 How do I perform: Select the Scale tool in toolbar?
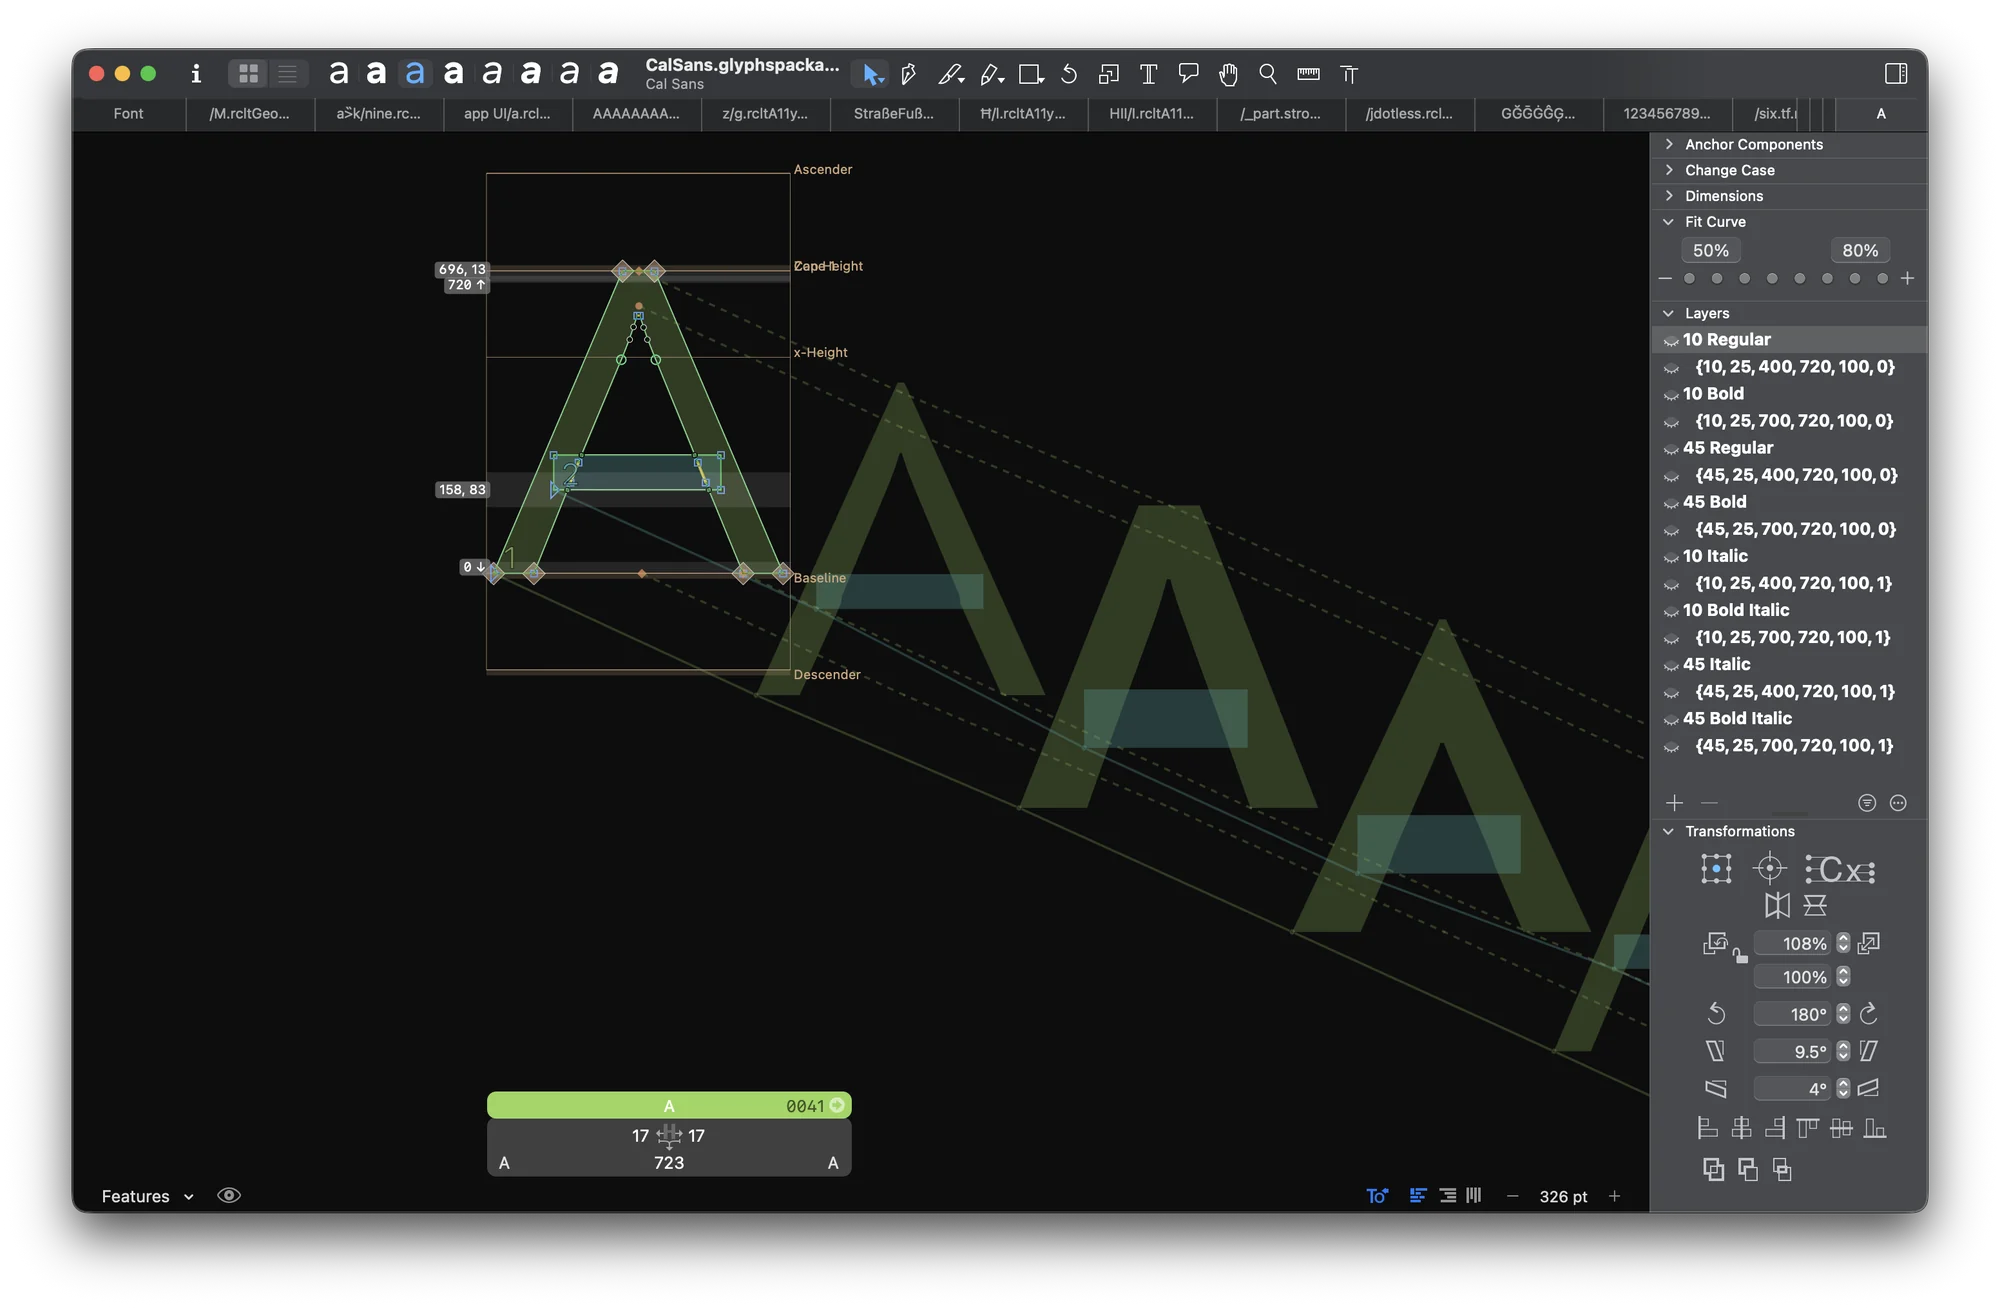[1108, 74]
